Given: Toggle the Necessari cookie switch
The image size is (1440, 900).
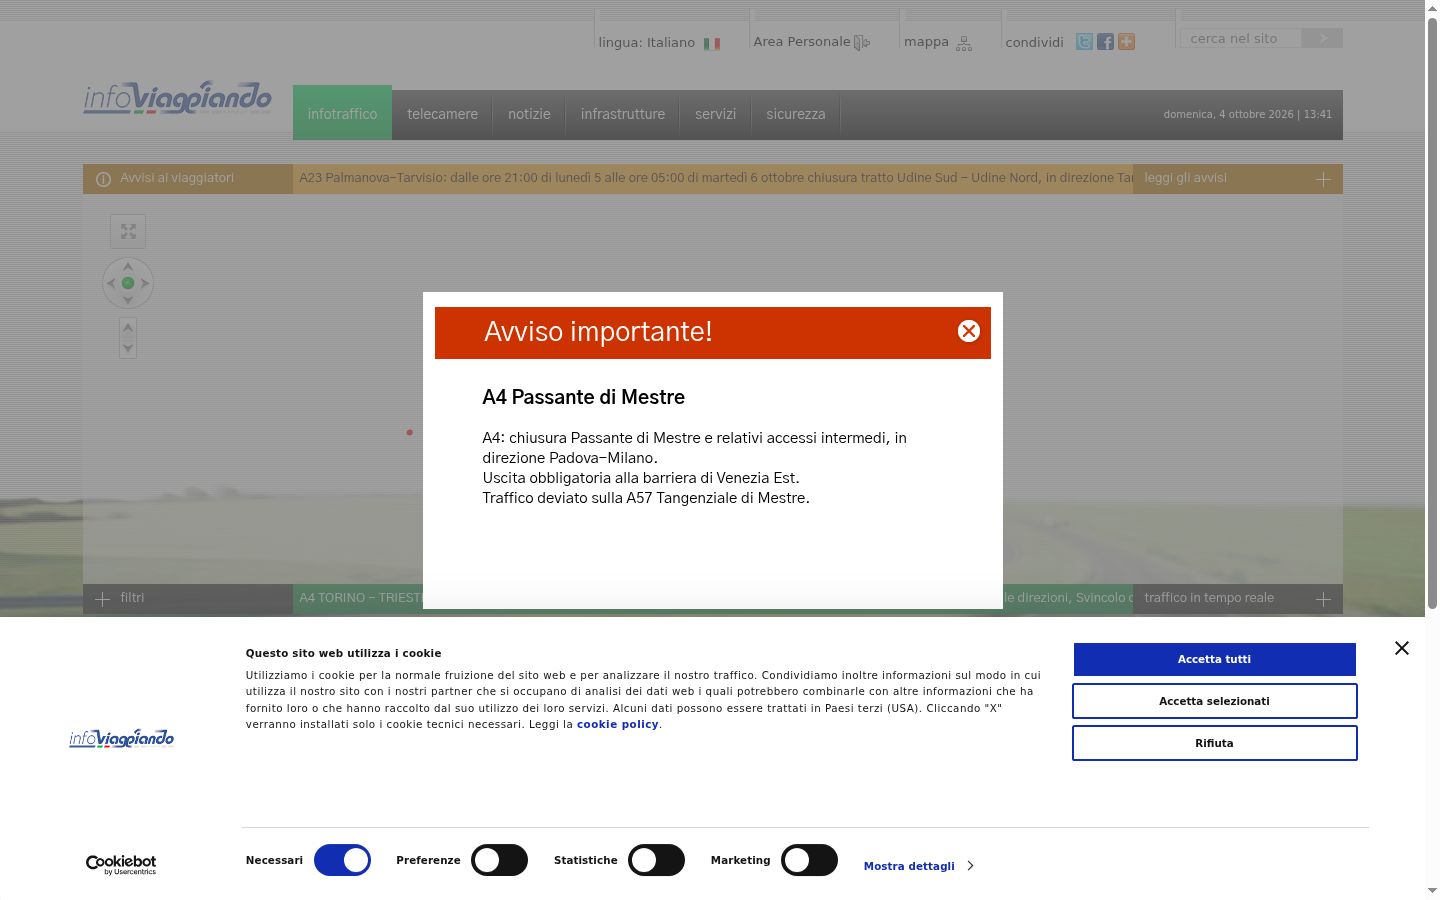Looking at the screenshot, I should coord(342,860).
